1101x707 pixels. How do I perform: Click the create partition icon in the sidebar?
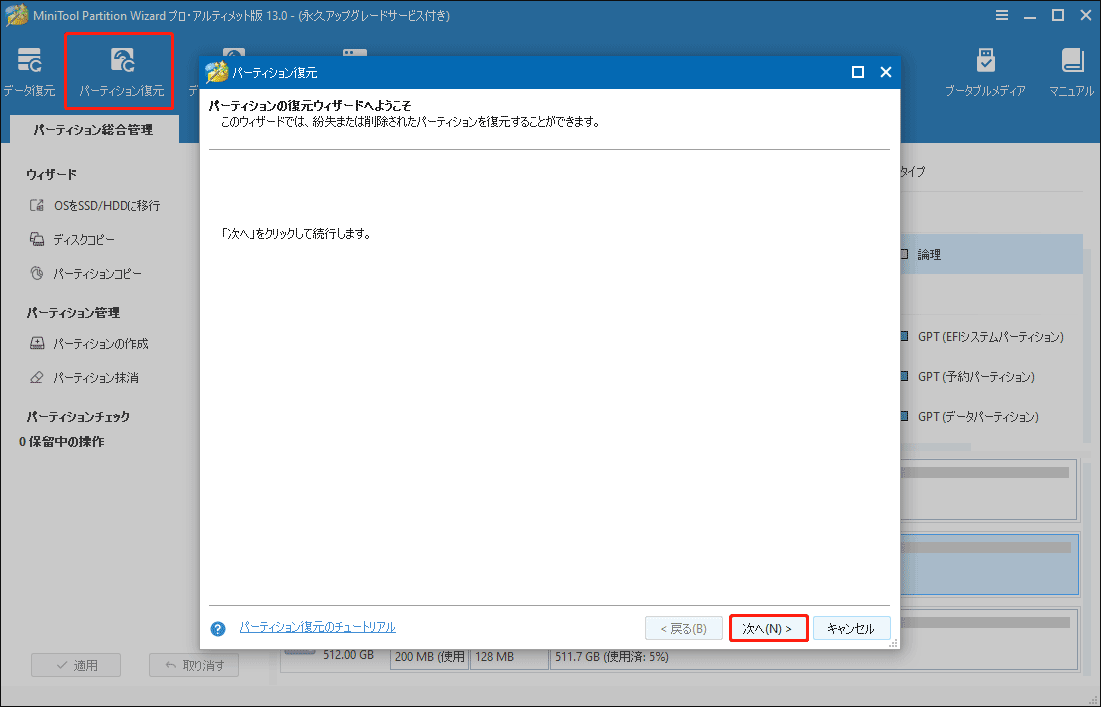[37, 343]
